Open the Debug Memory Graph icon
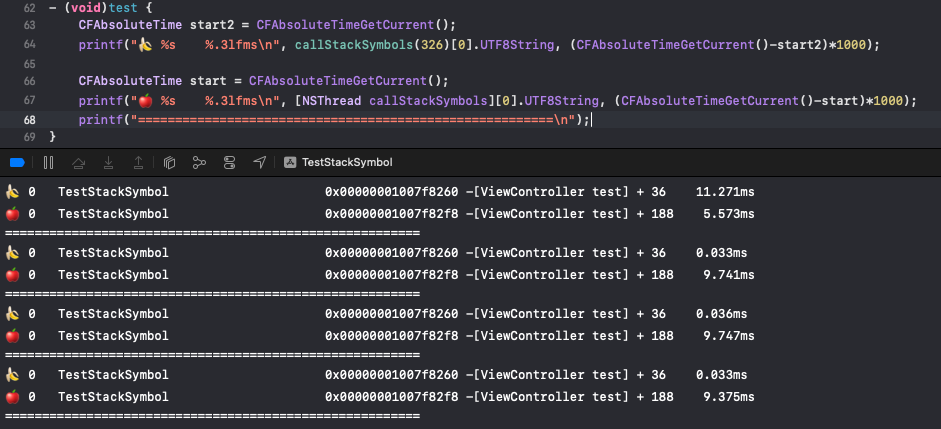 [x=199, y=163]
